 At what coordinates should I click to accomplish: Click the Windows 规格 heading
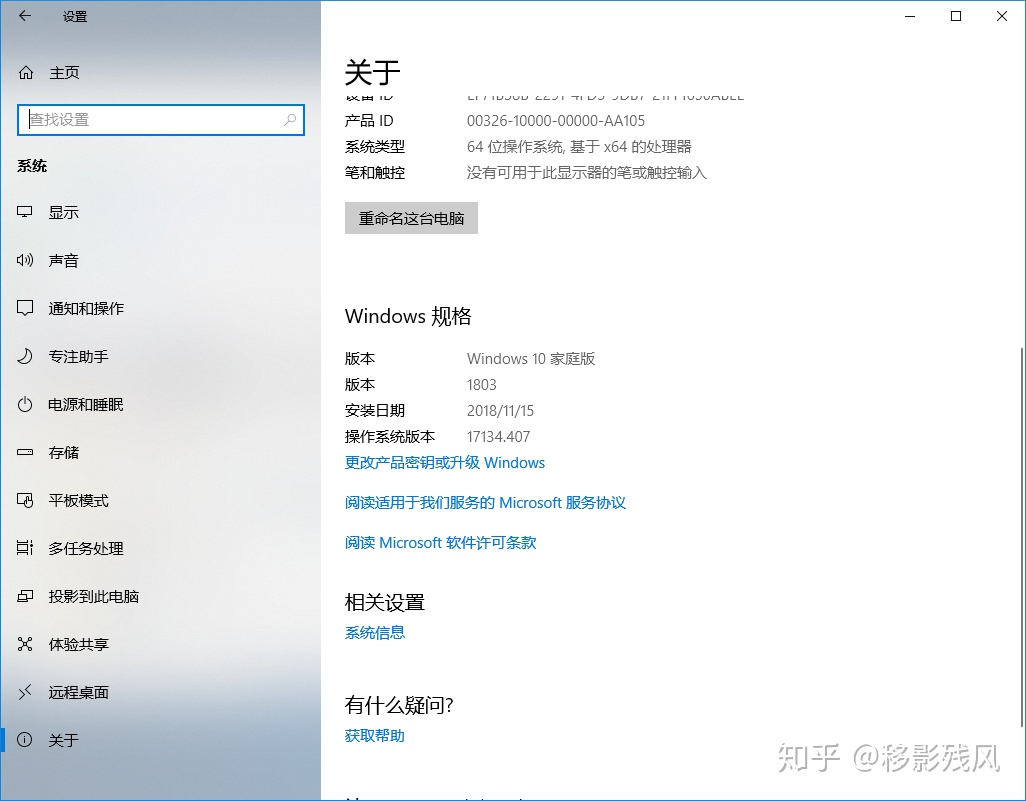click(408, 316)
